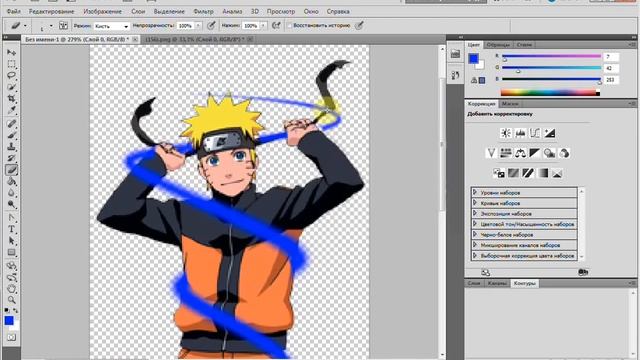Enable the Восстановить историю checkbox
This screenshot has height=360, width=640.
(x=289, y=26)
